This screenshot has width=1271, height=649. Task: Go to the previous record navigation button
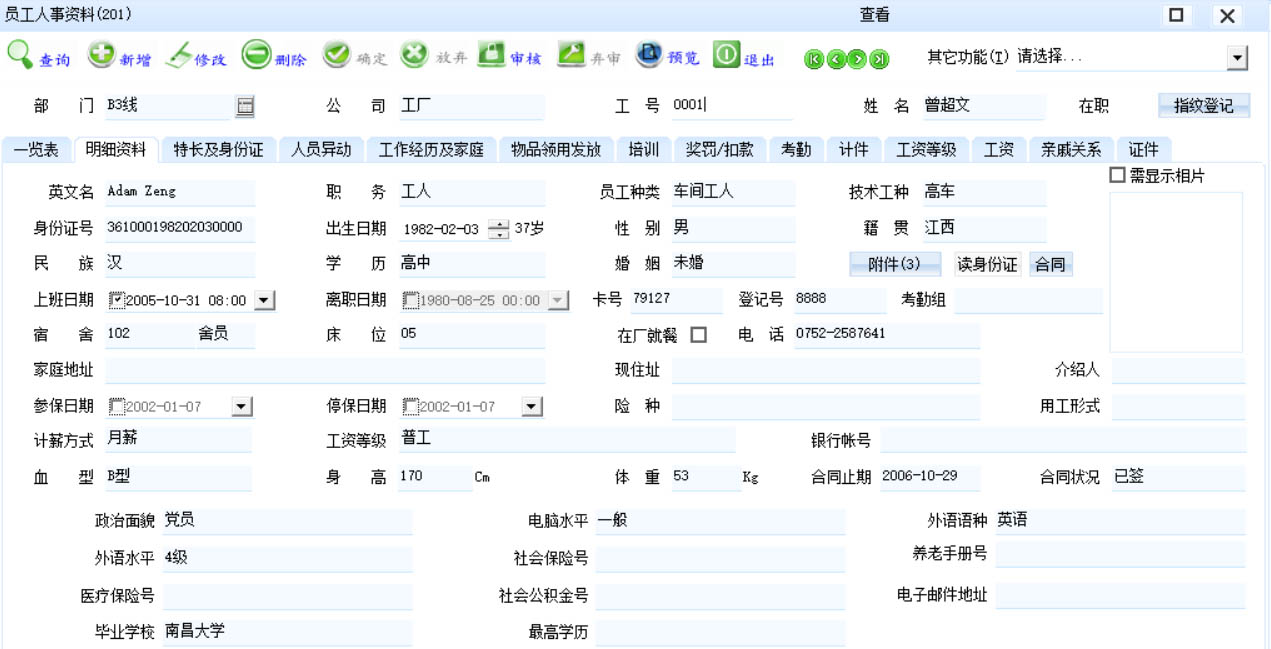coord(836,60)
